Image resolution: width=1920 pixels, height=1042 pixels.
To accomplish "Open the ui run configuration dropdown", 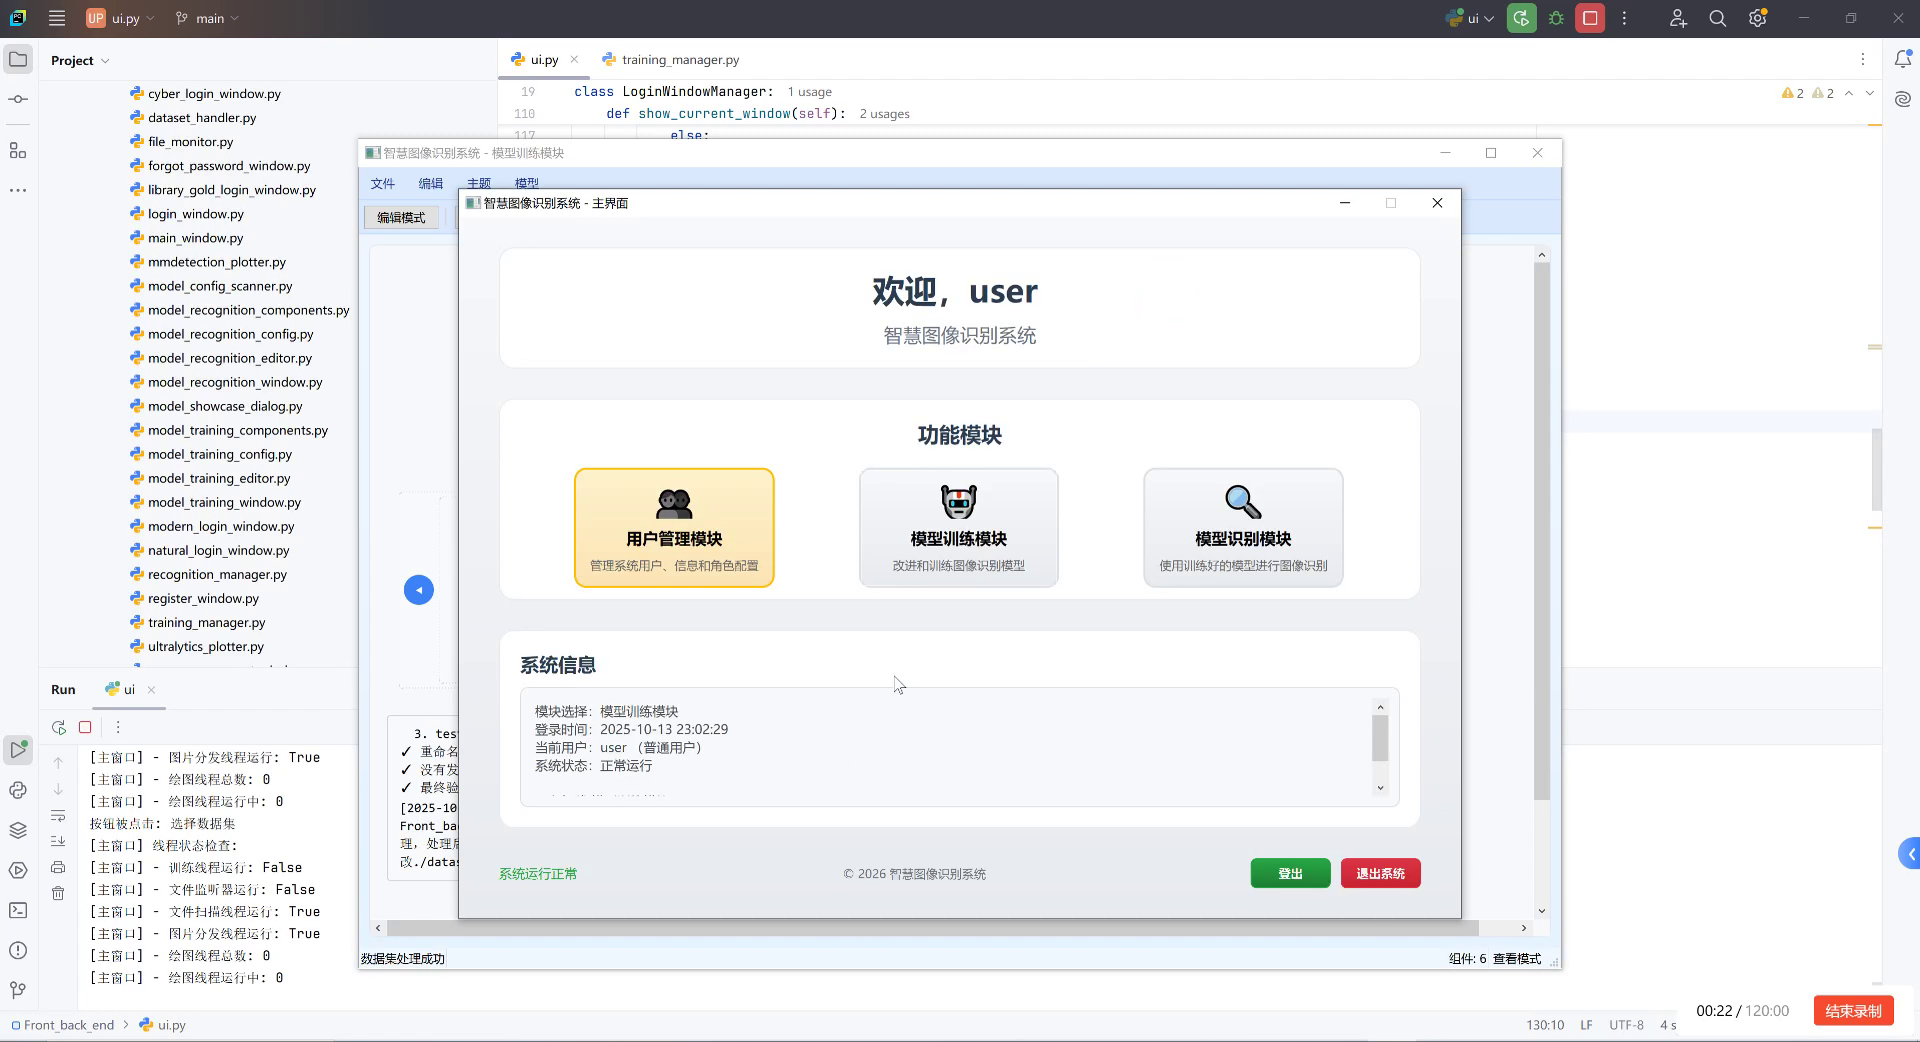I will pos(1467,18).
